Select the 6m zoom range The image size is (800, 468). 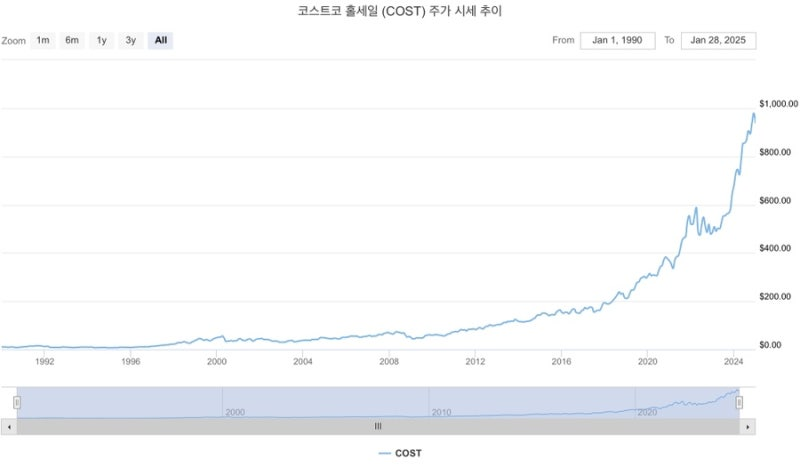click(72, 40)
